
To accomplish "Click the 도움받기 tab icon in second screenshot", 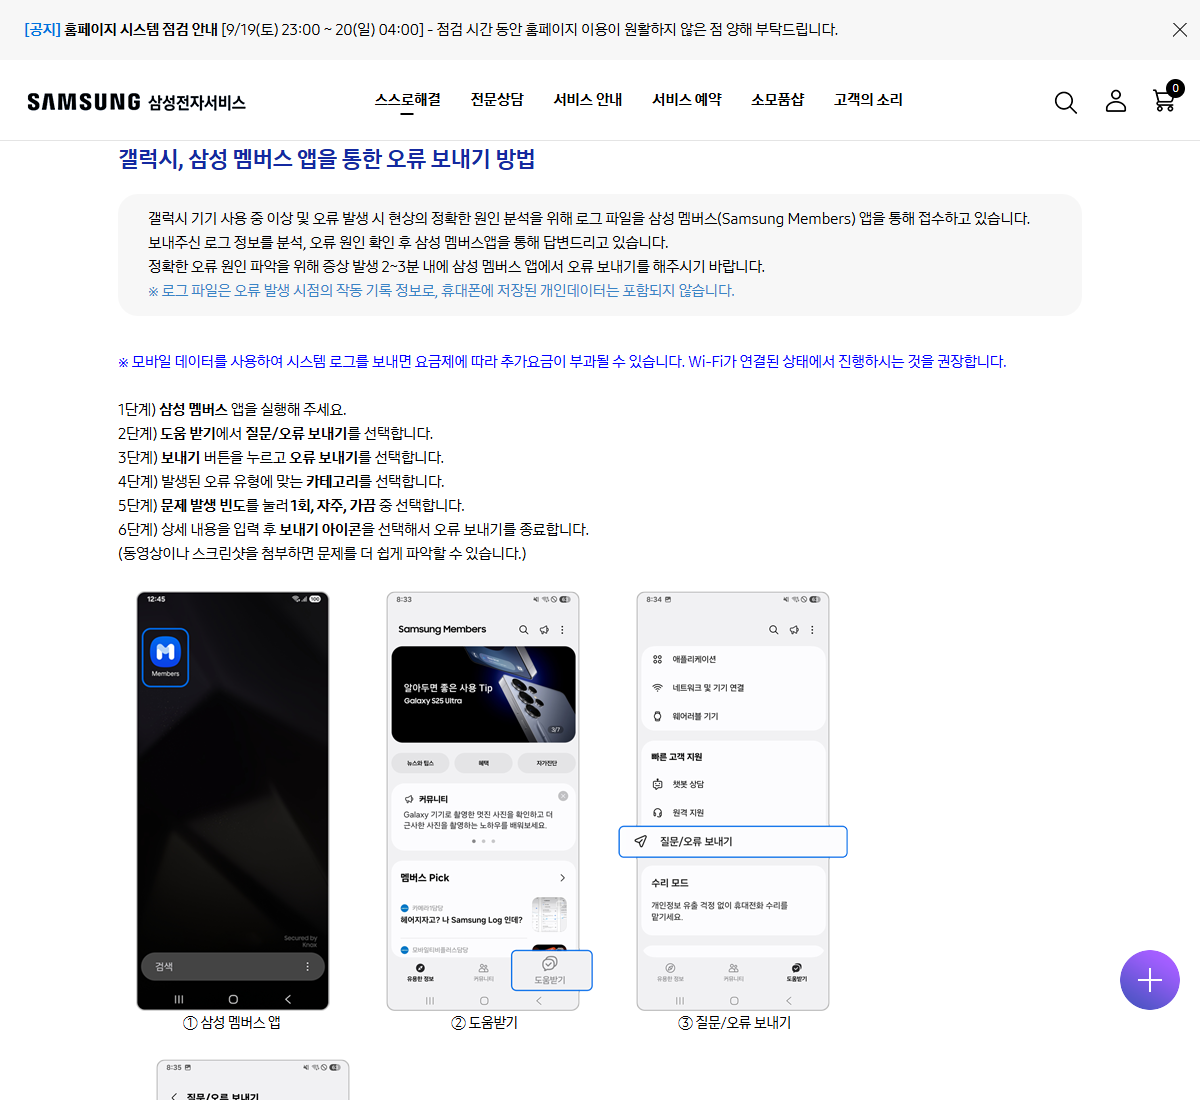I will tap(551, 970).
